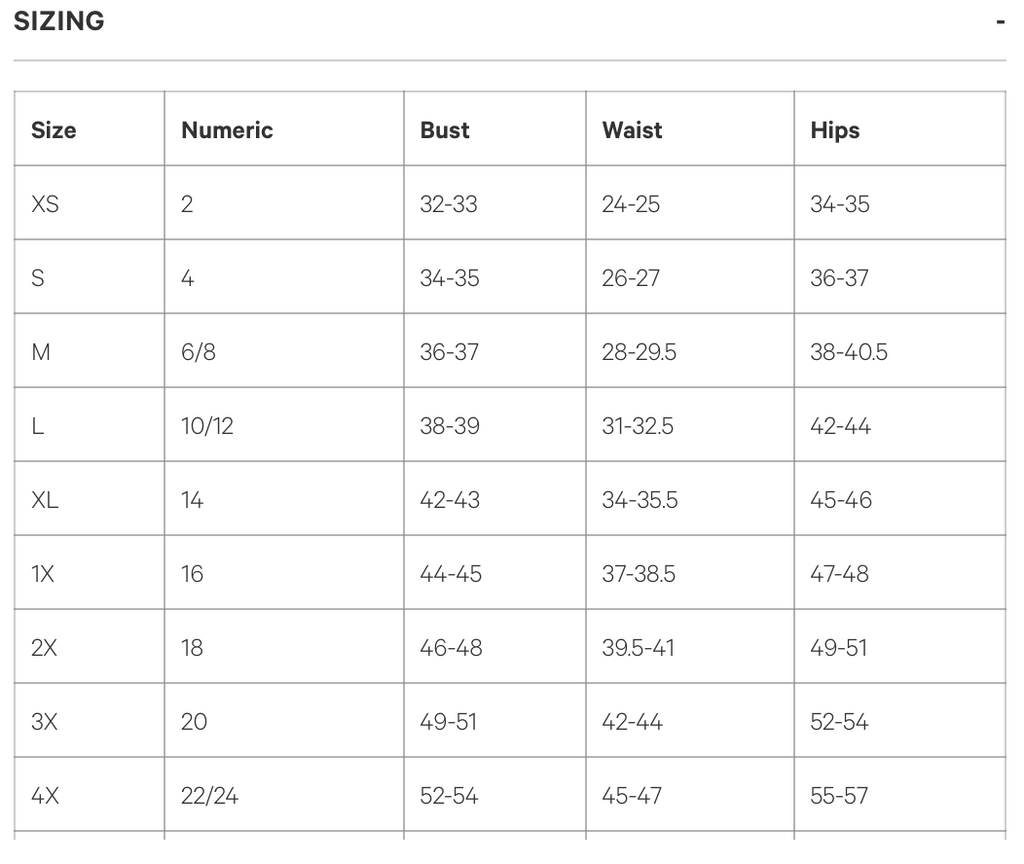Click the 55-57 hips measurement
Screen dimensions: 1024x864
click(839, 796)
